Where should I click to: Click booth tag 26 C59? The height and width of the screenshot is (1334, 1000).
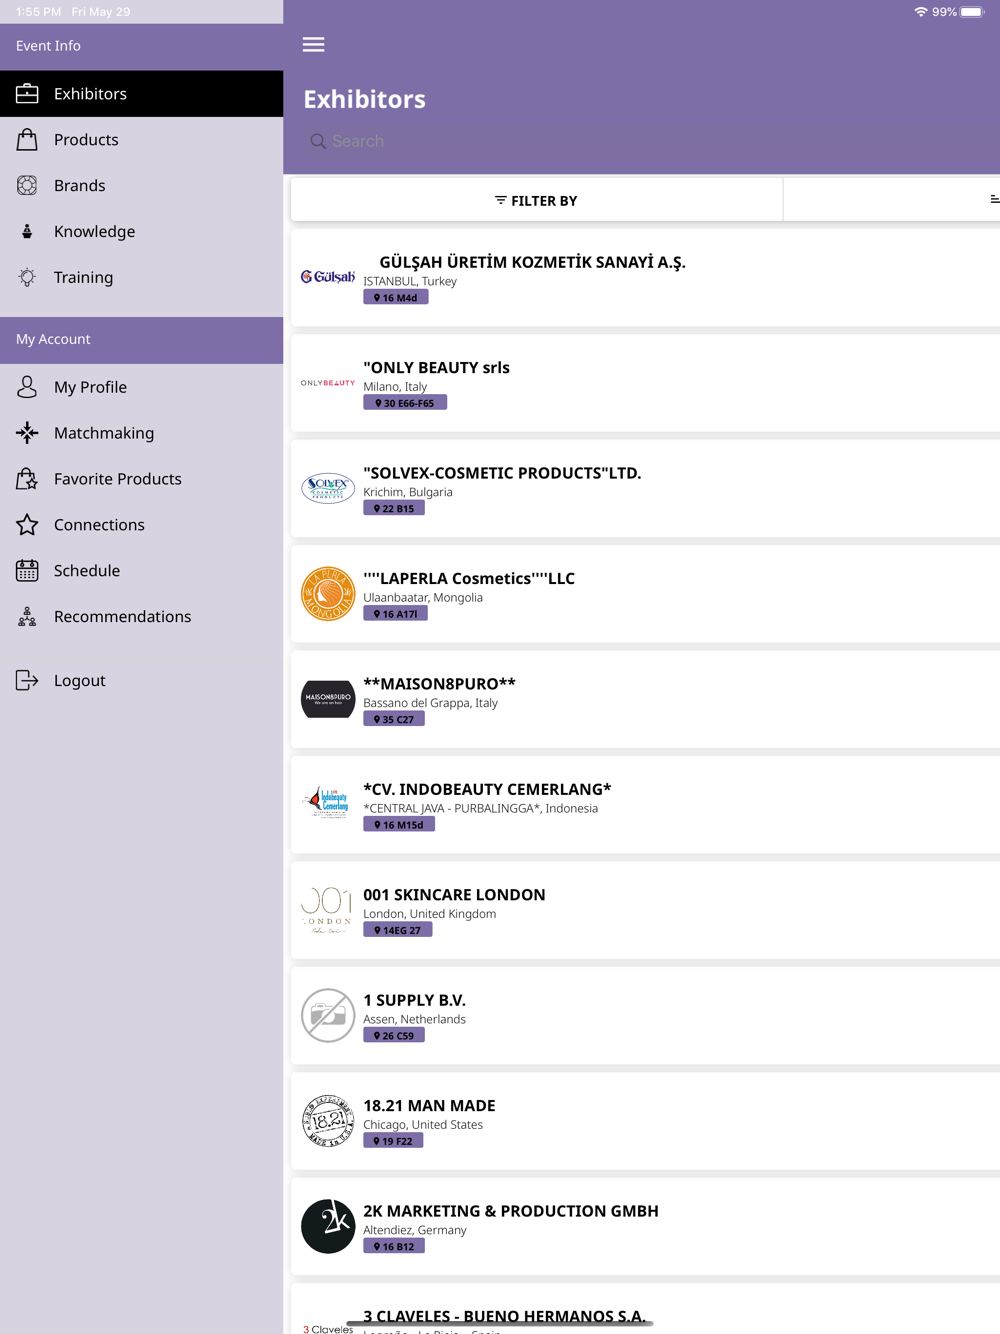tap(394, 1036)
